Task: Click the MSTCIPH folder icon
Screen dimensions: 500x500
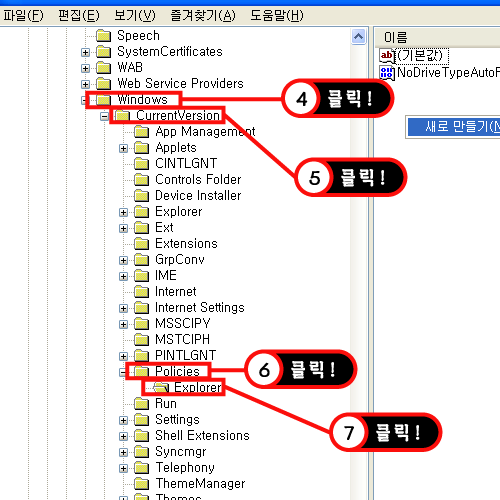Action: (142, 339)
